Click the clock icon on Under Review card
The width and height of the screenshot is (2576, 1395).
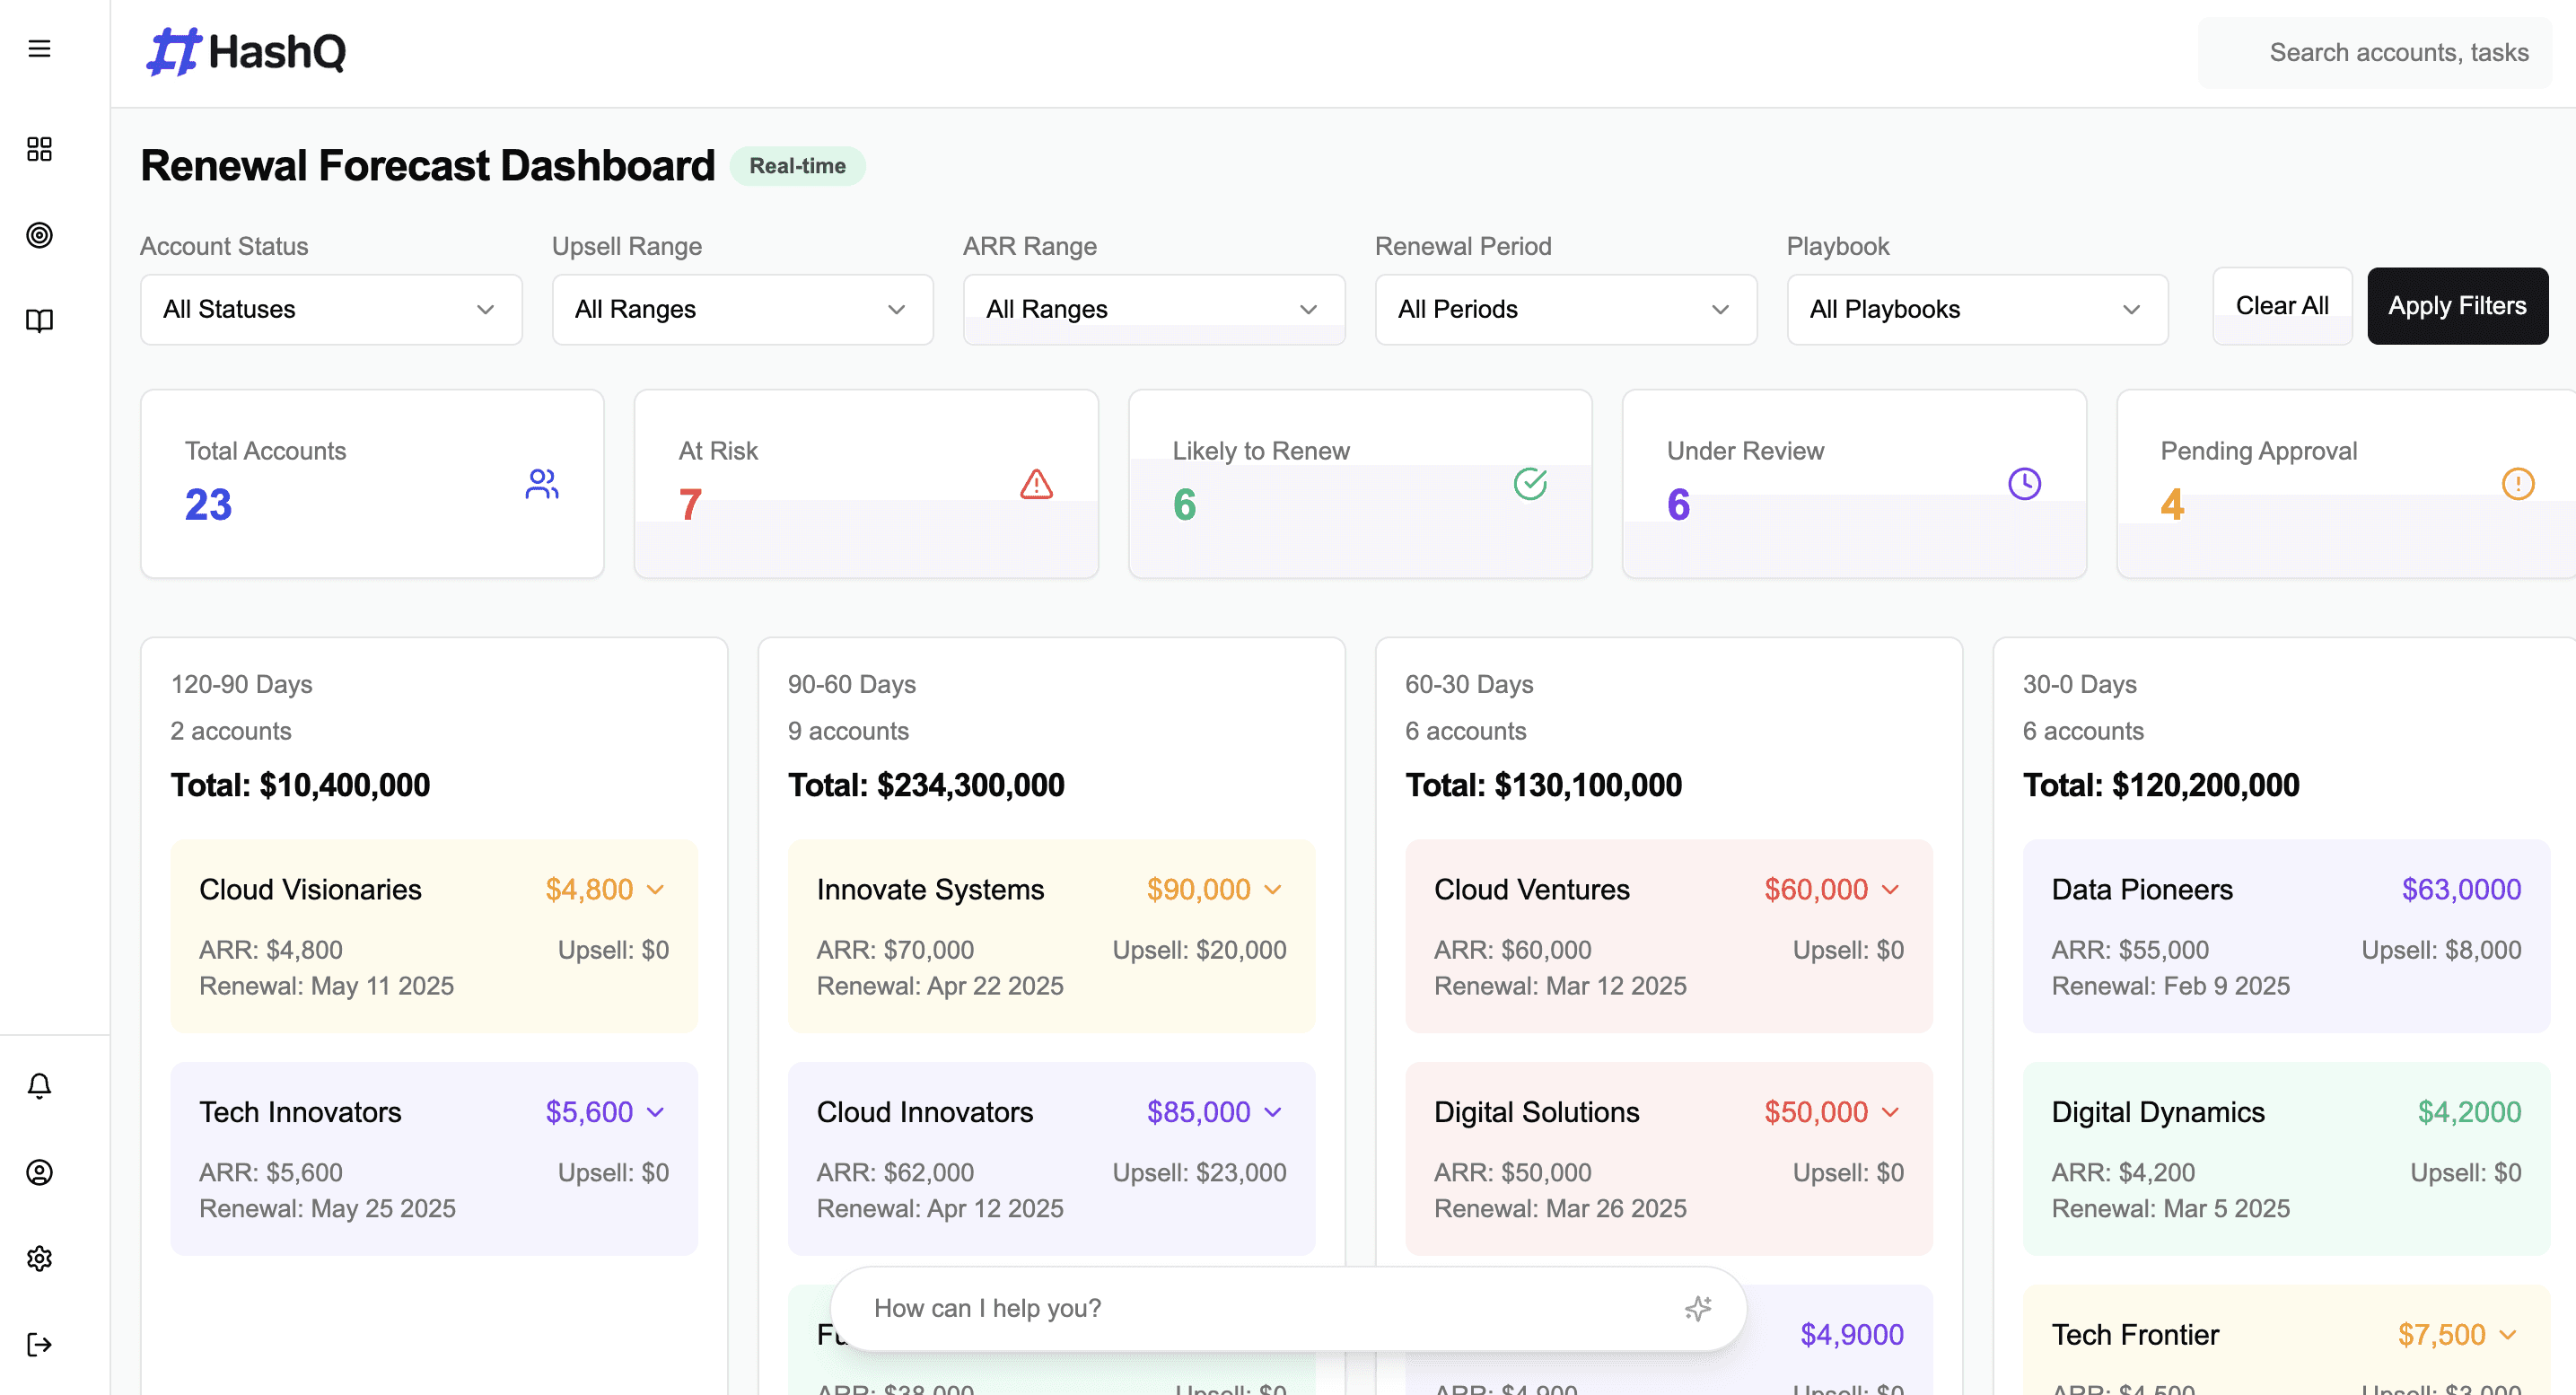coord(2024,484)
